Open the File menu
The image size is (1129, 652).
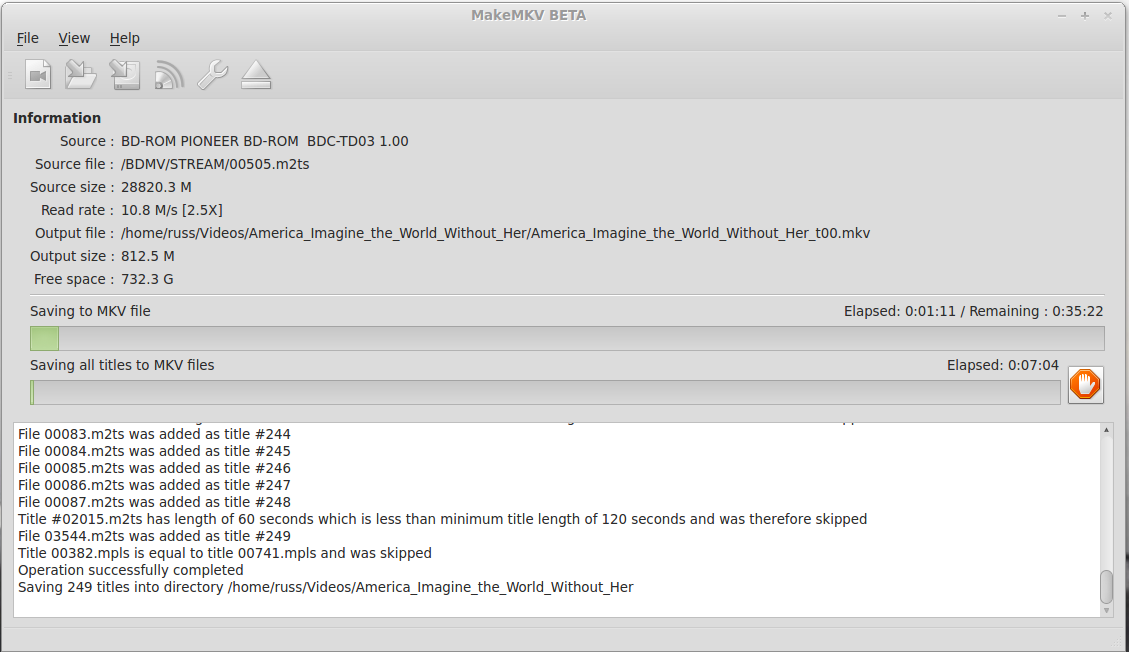[27, 38]
